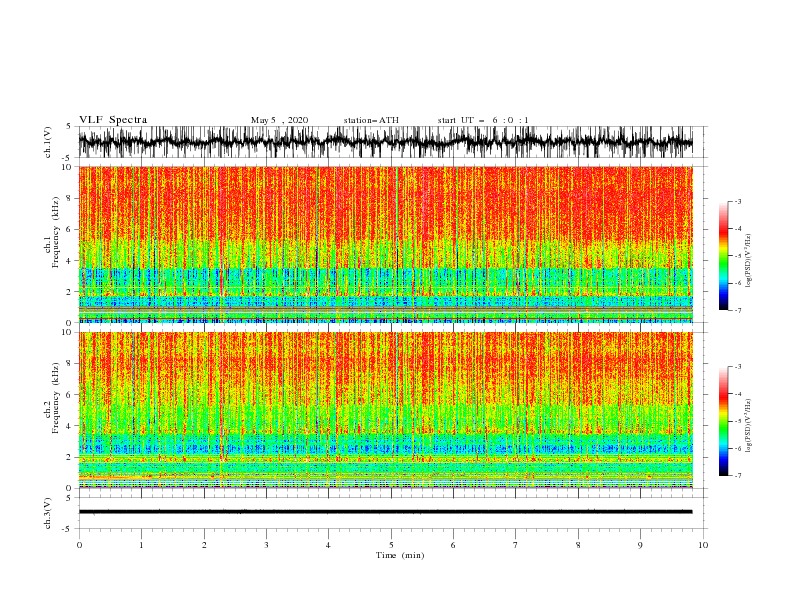Click the "6" kHz tick on ch.2 axis
Viewport: 792px width, 612px height.
tap(70, 394)
